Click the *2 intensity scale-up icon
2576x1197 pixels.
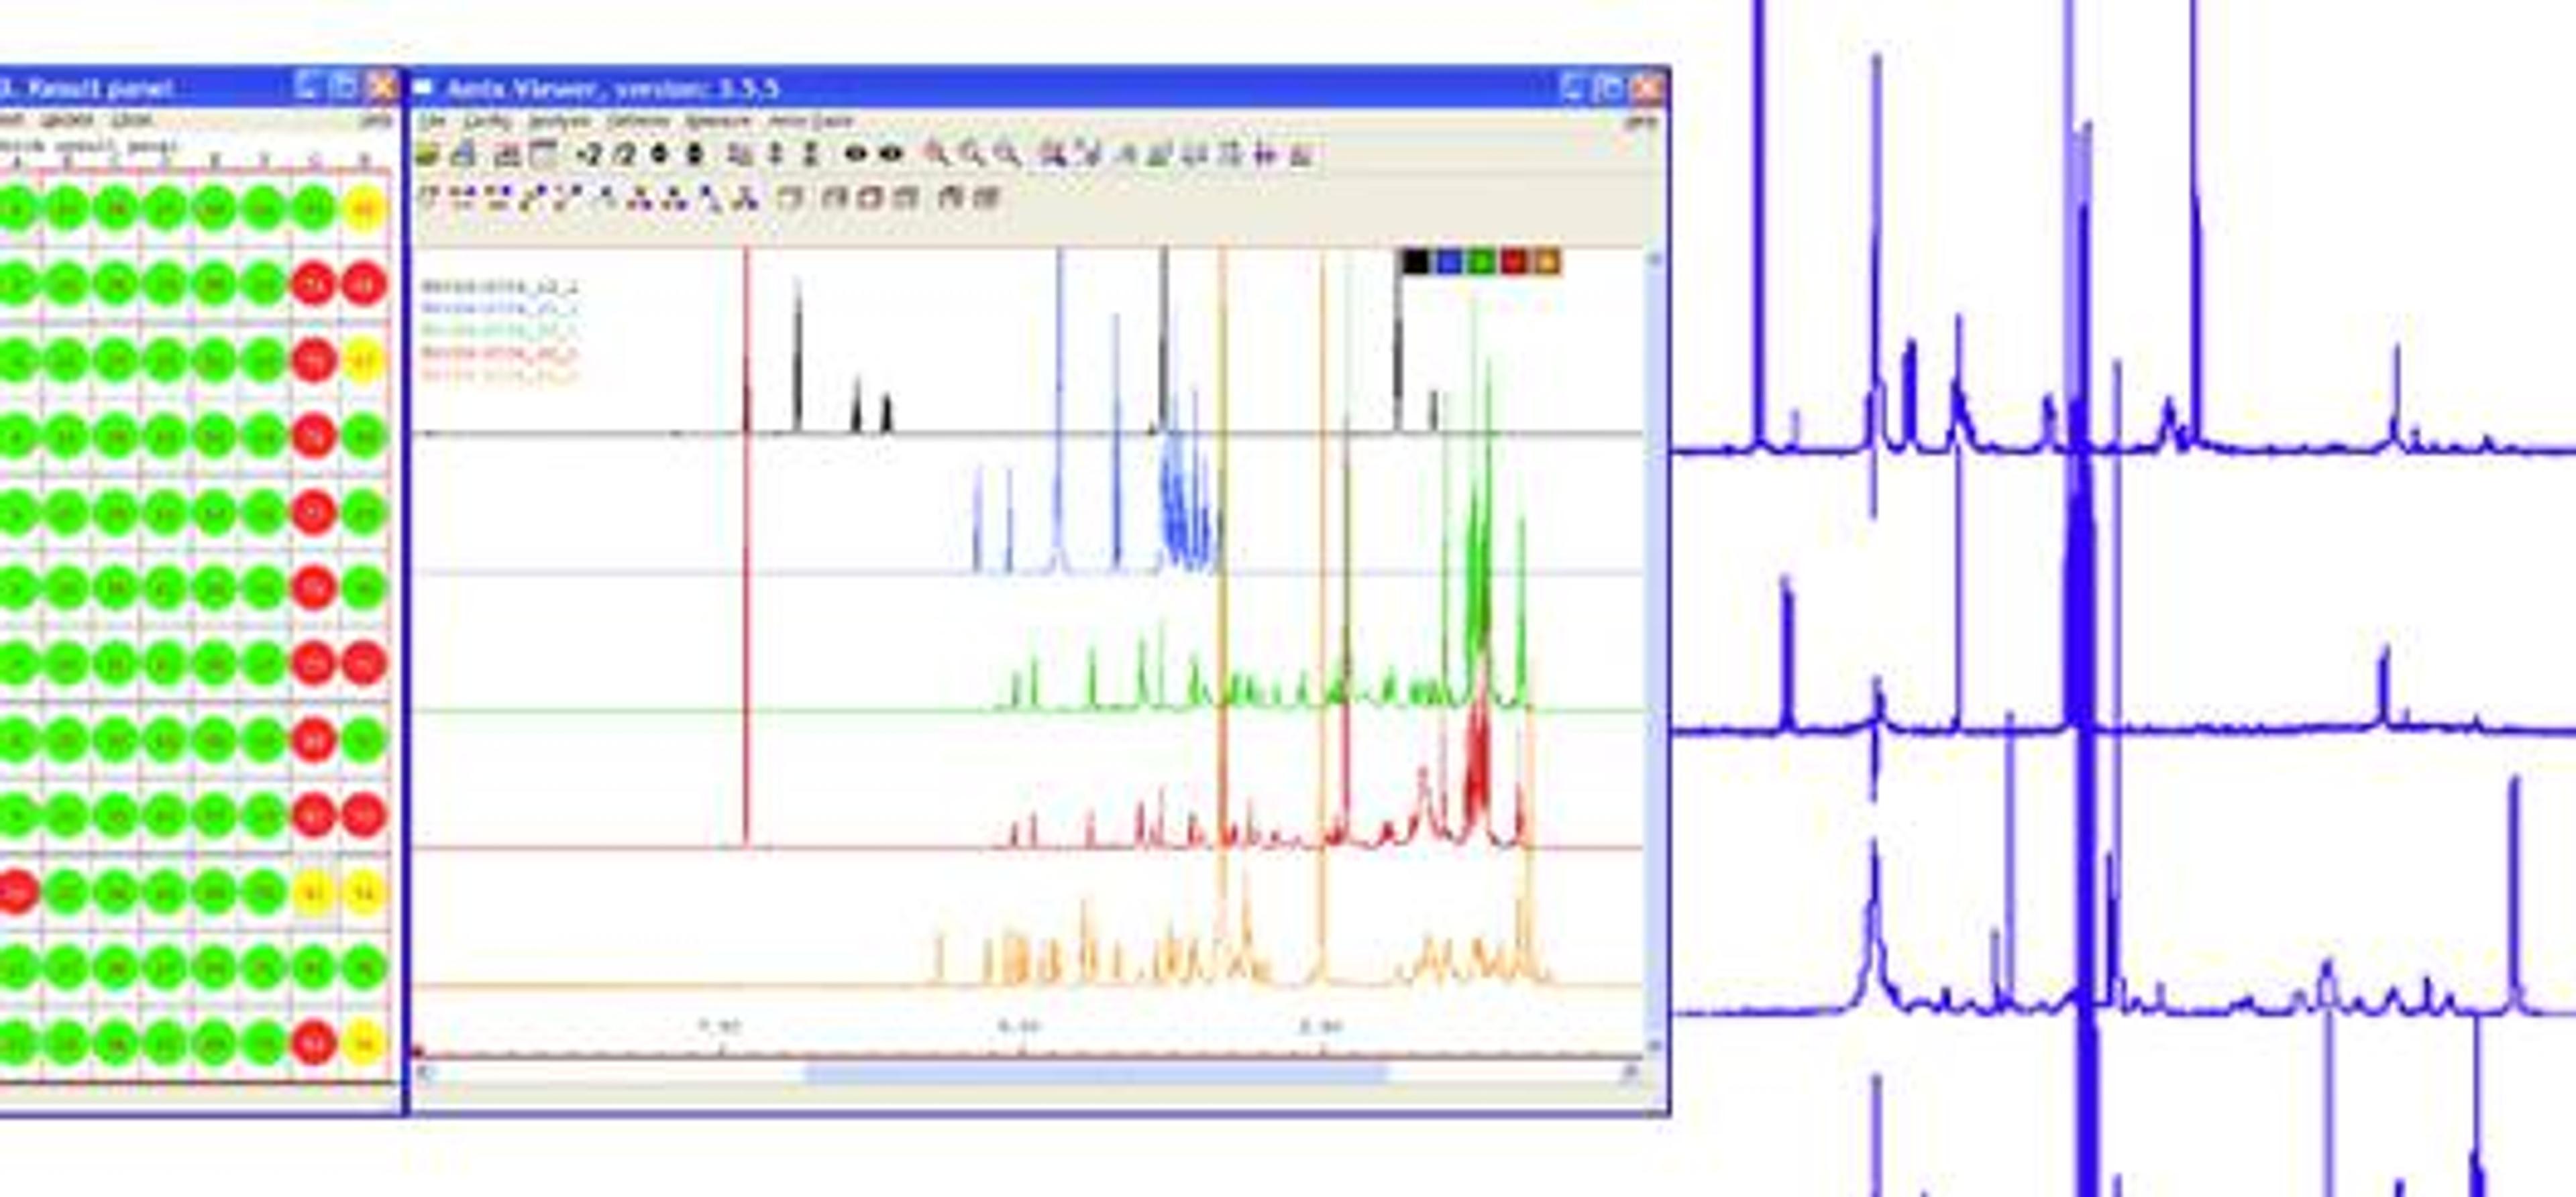coord(589,154)
